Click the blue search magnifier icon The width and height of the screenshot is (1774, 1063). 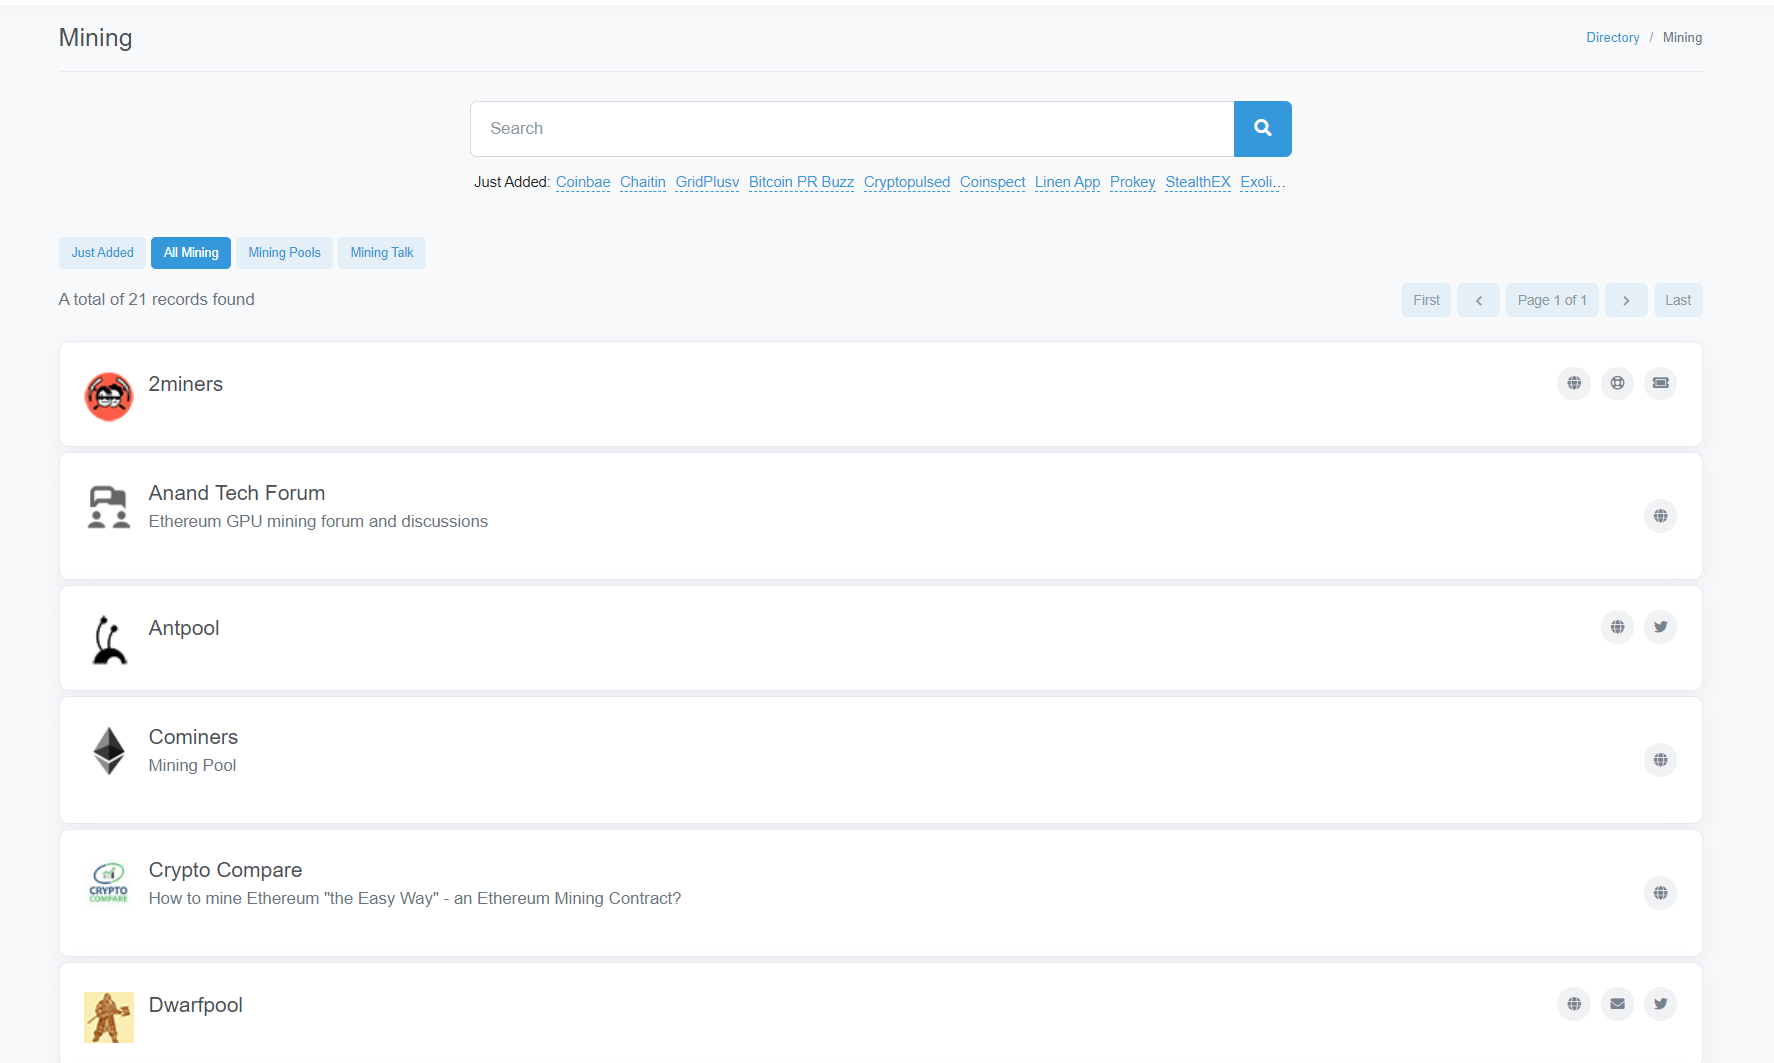[x=1262, y=129]
